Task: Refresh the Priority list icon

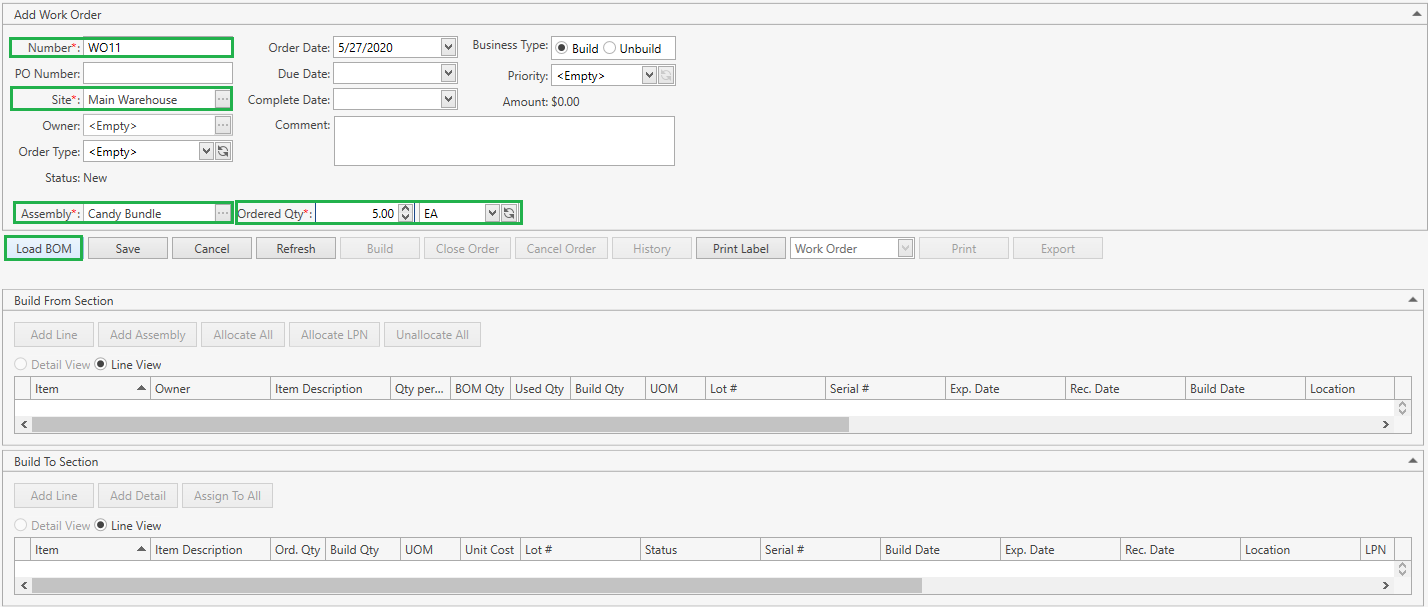Action: click(x=666, y=75)
